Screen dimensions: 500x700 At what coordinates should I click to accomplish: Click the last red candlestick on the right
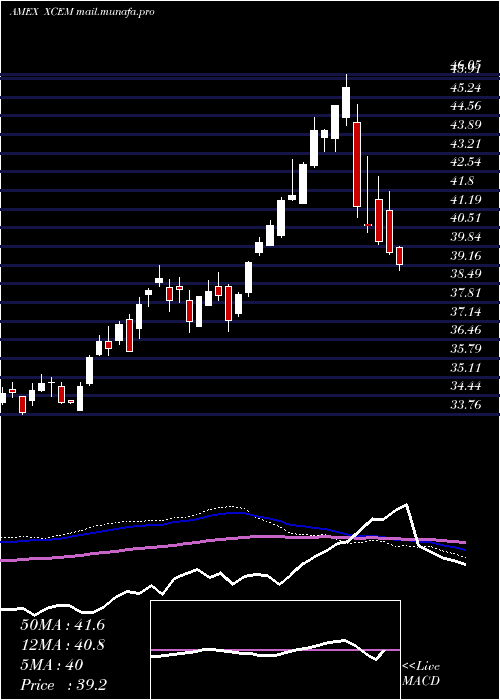click(x=400, y=256)
